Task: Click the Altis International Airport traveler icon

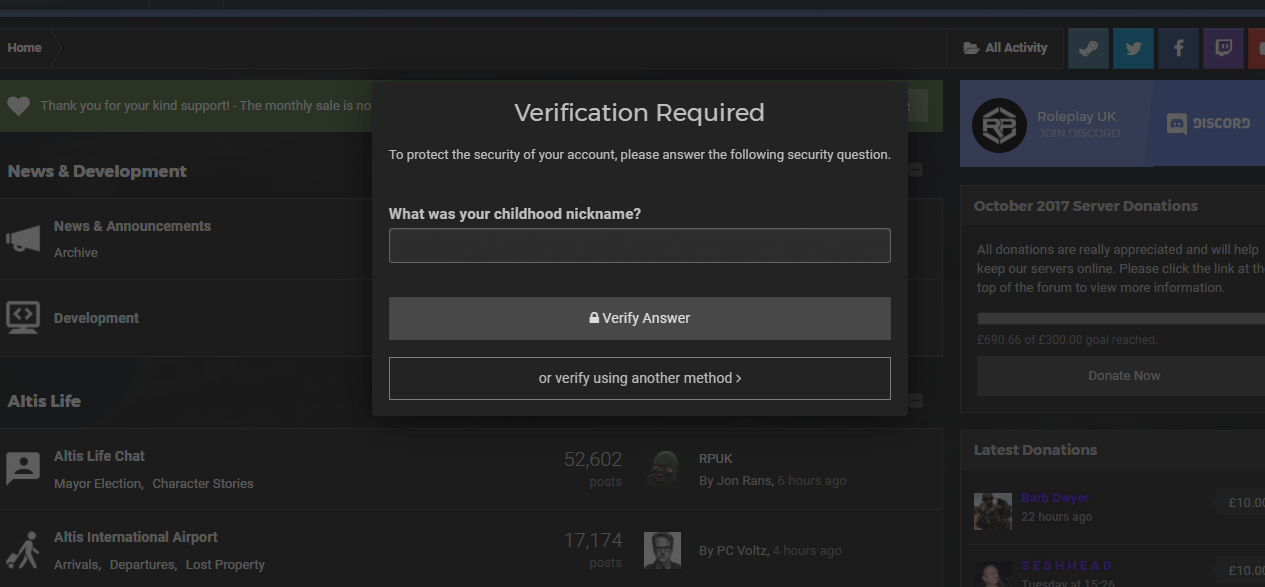Action: click(23, 549)
